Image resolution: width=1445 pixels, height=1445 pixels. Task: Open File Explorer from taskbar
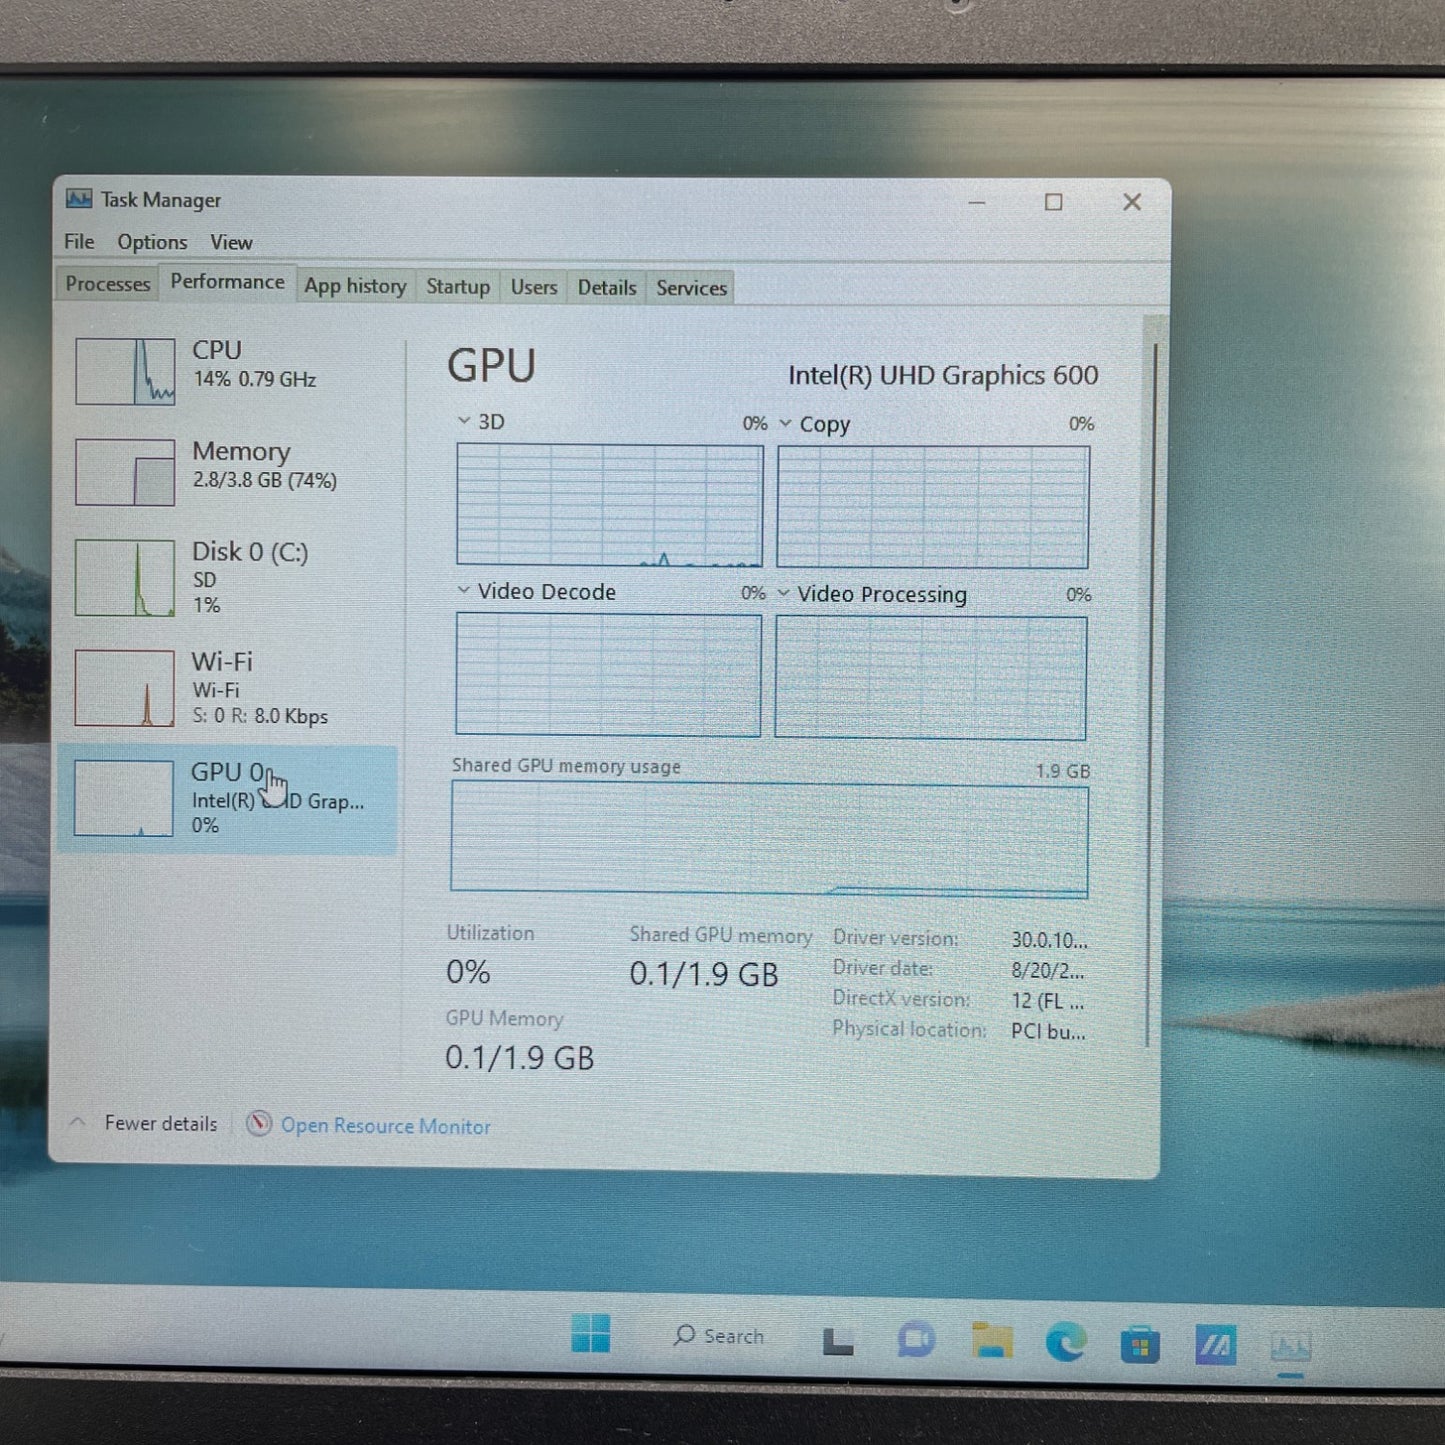point(991,1341)
